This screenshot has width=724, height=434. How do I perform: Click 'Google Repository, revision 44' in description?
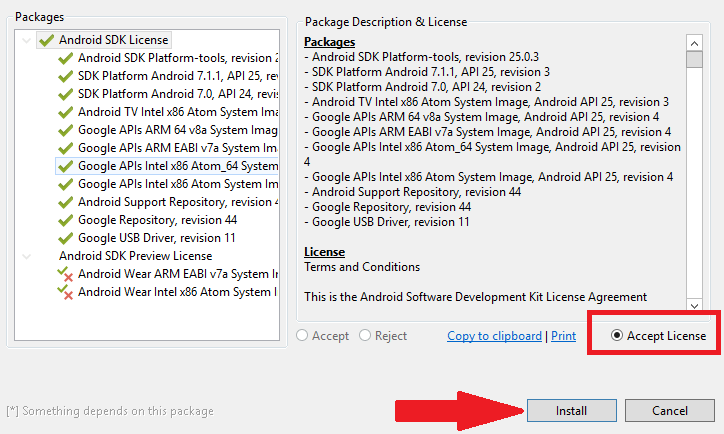point(392,207)
